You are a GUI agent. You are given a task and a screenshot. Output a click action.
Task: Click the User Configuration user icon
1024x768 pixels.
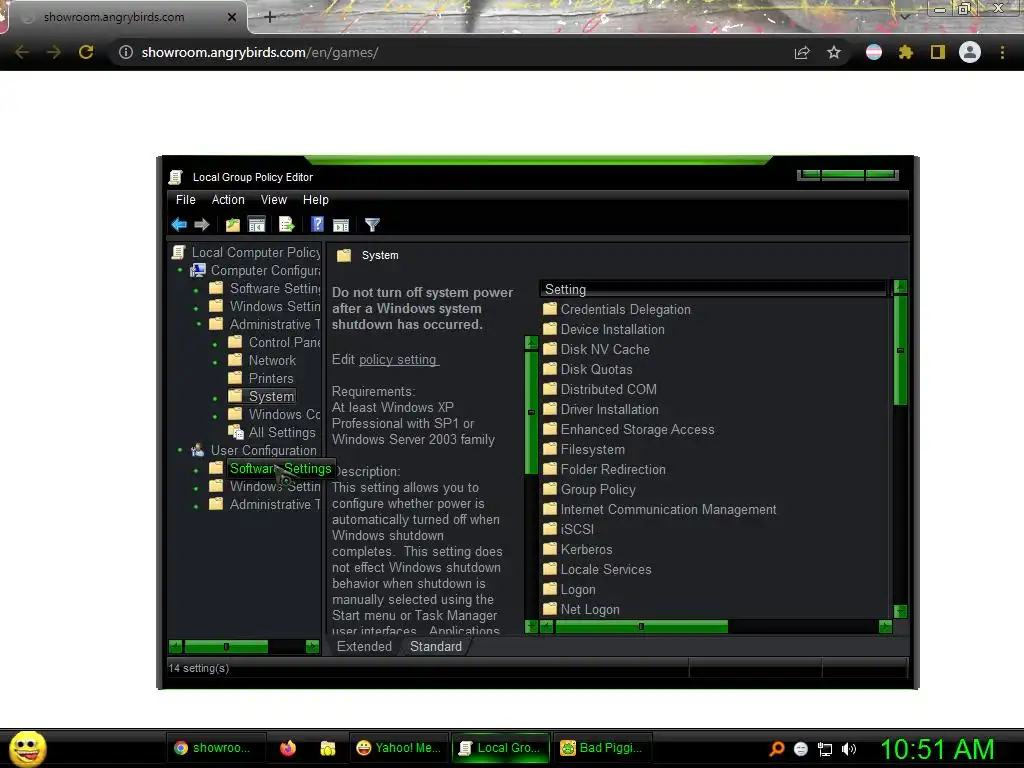(197, 450)
